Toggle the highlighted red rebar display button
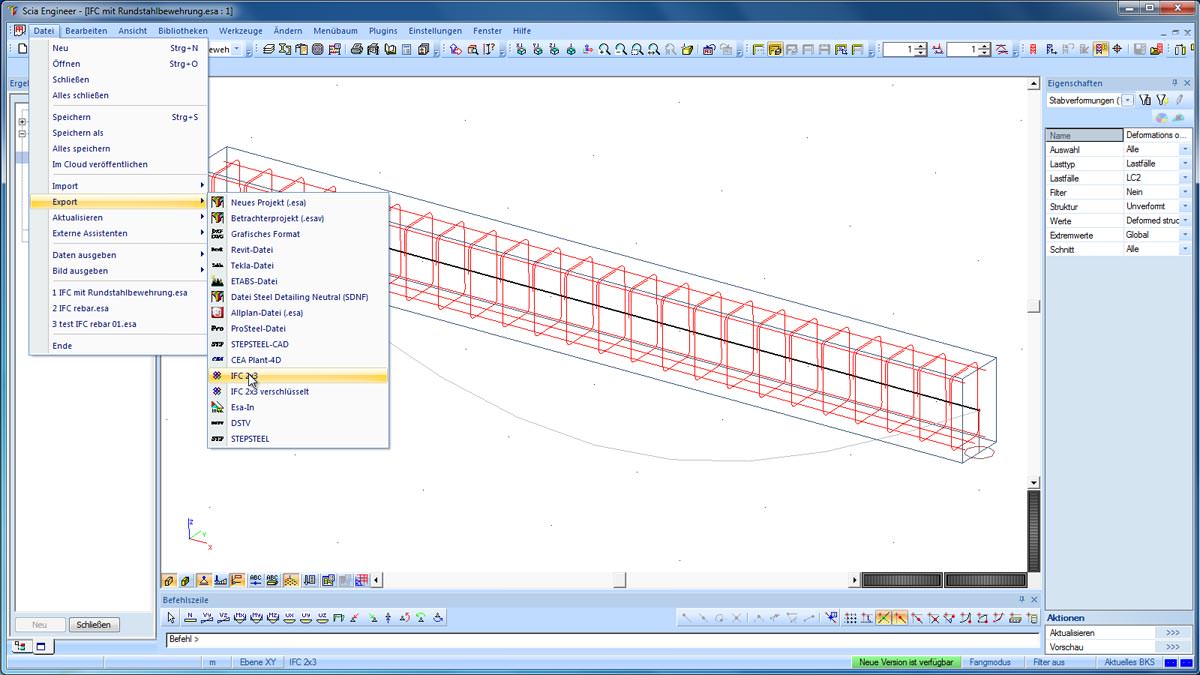The image size is (1200, 675). click(x=1100, y=49)
